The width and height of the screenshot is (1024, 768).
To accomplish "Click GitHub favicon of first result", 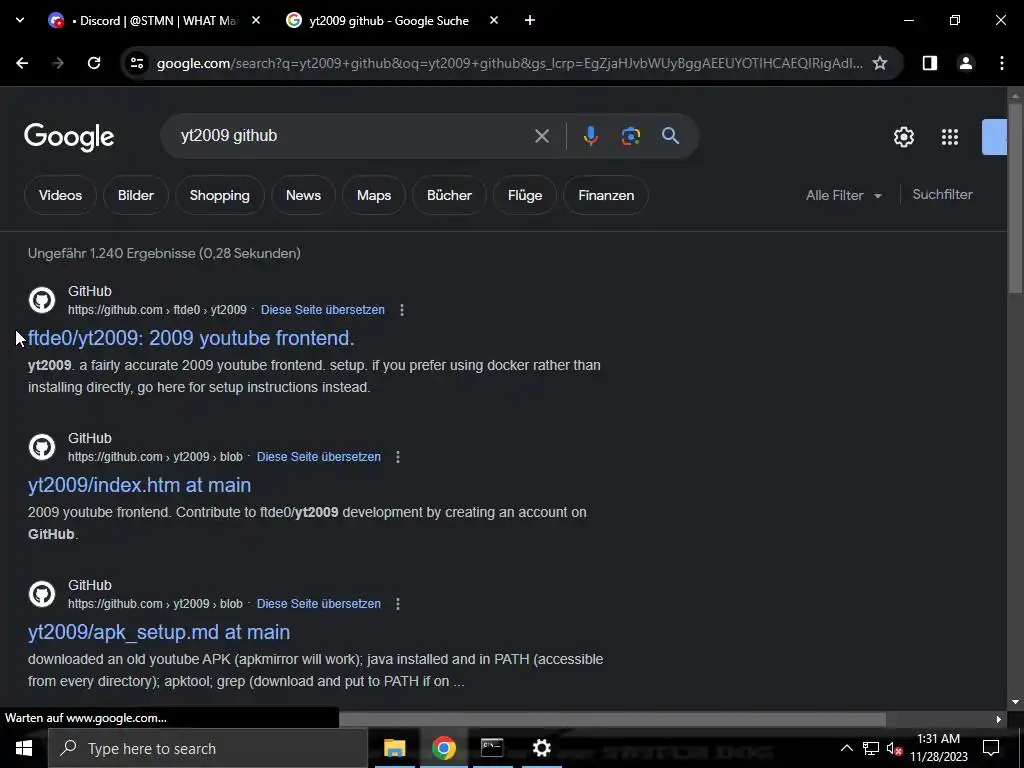I will click(x=42, y=300).
